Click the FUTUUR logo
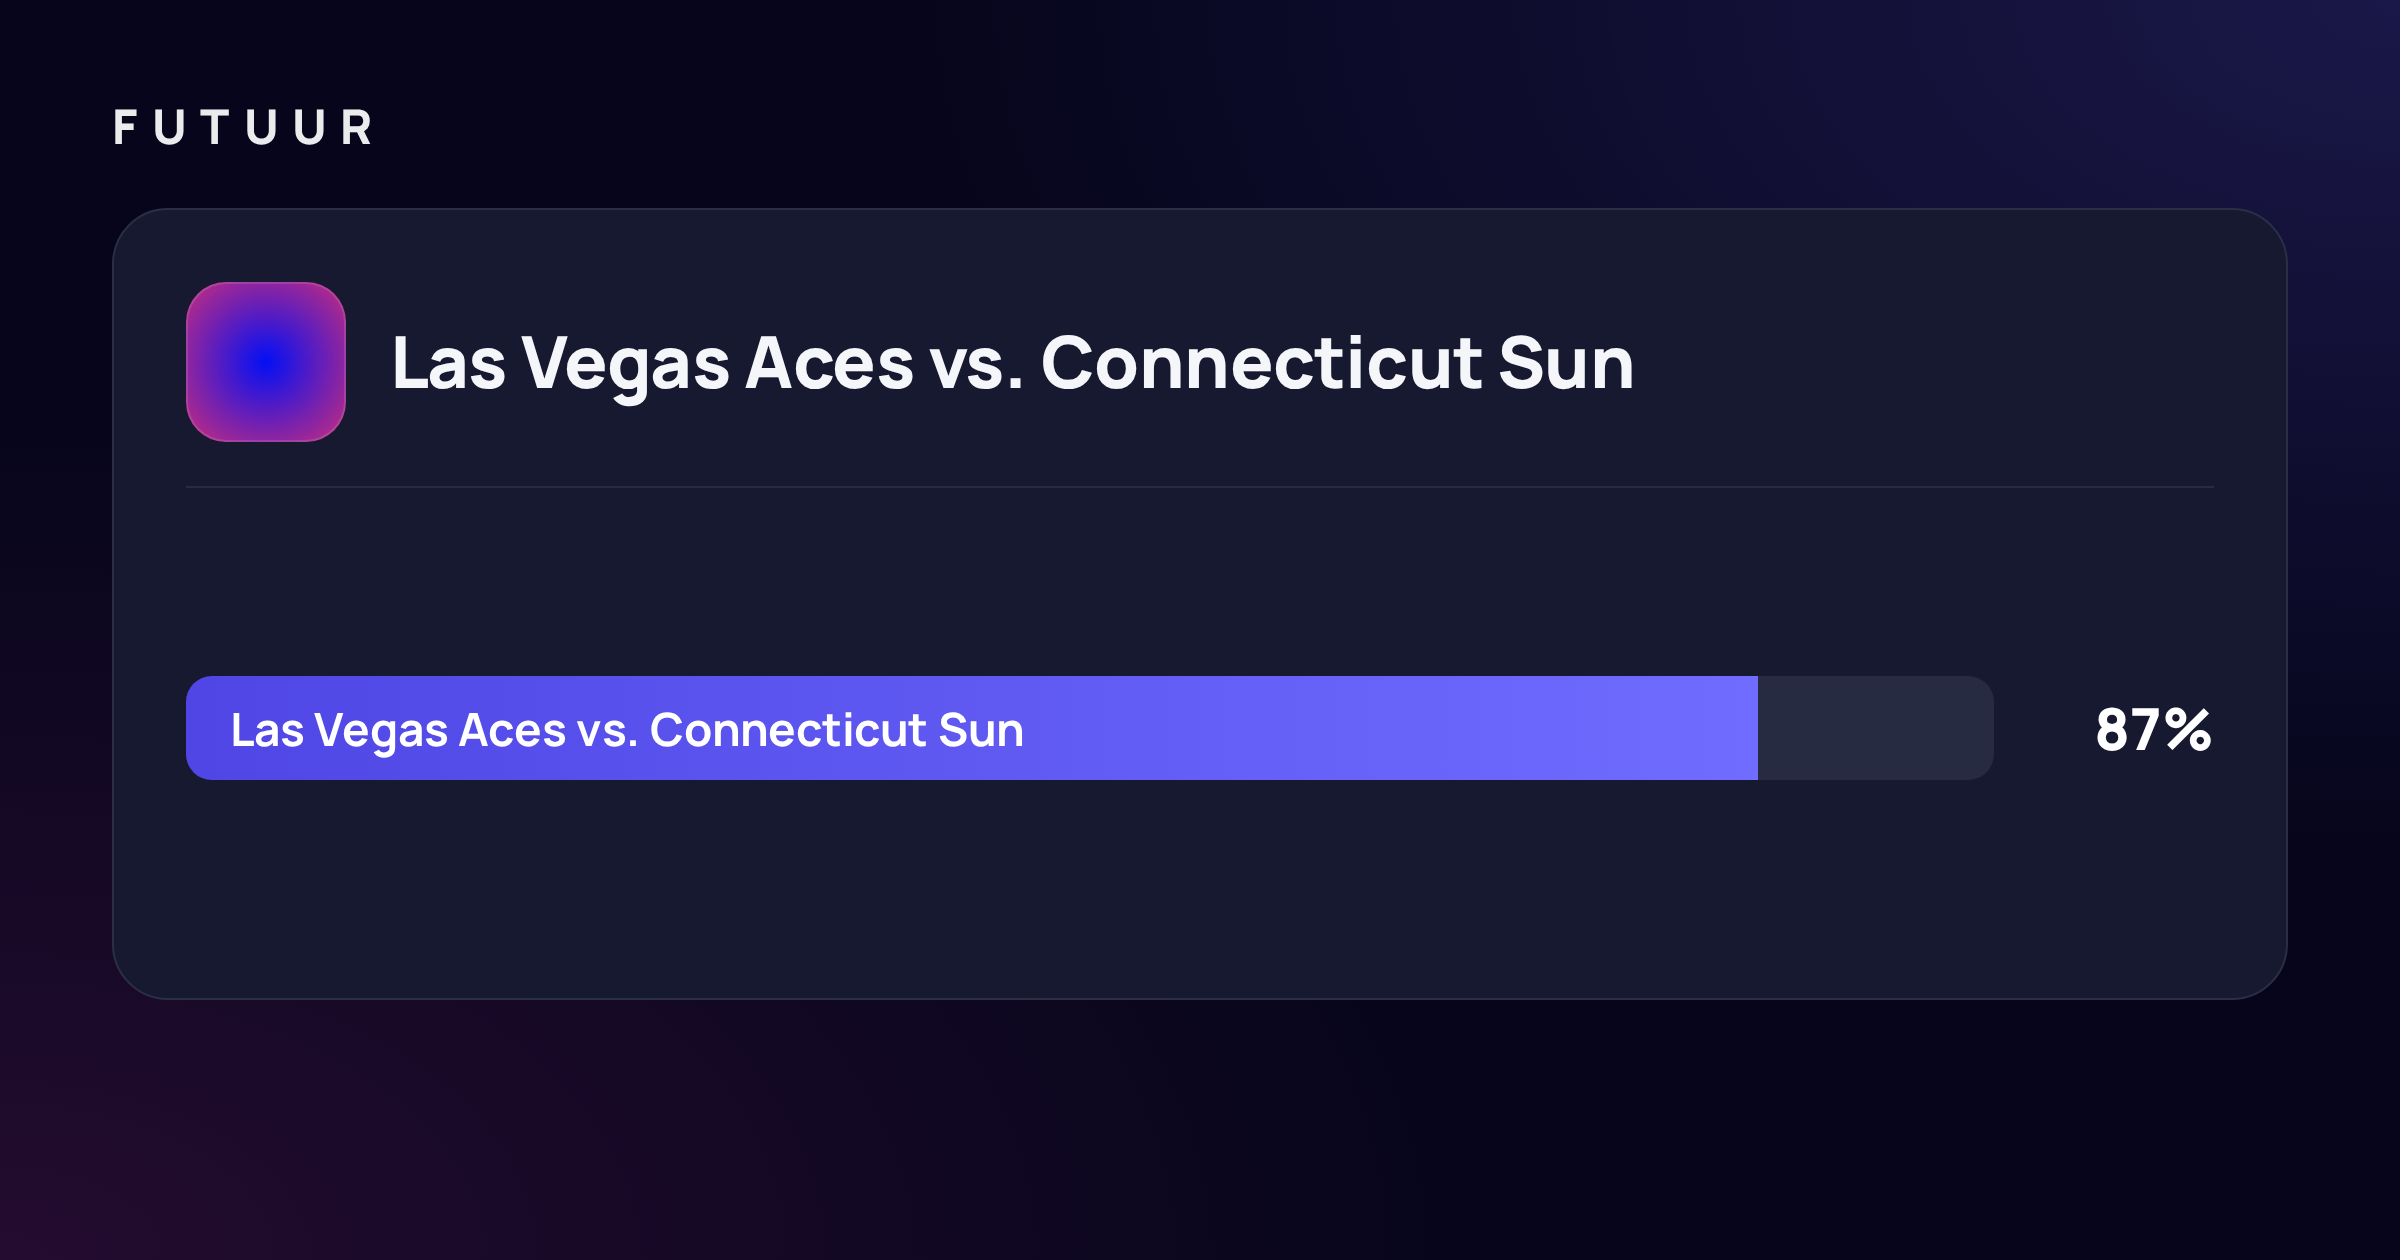The image size is (2400, 1260). tap(243, 128)
